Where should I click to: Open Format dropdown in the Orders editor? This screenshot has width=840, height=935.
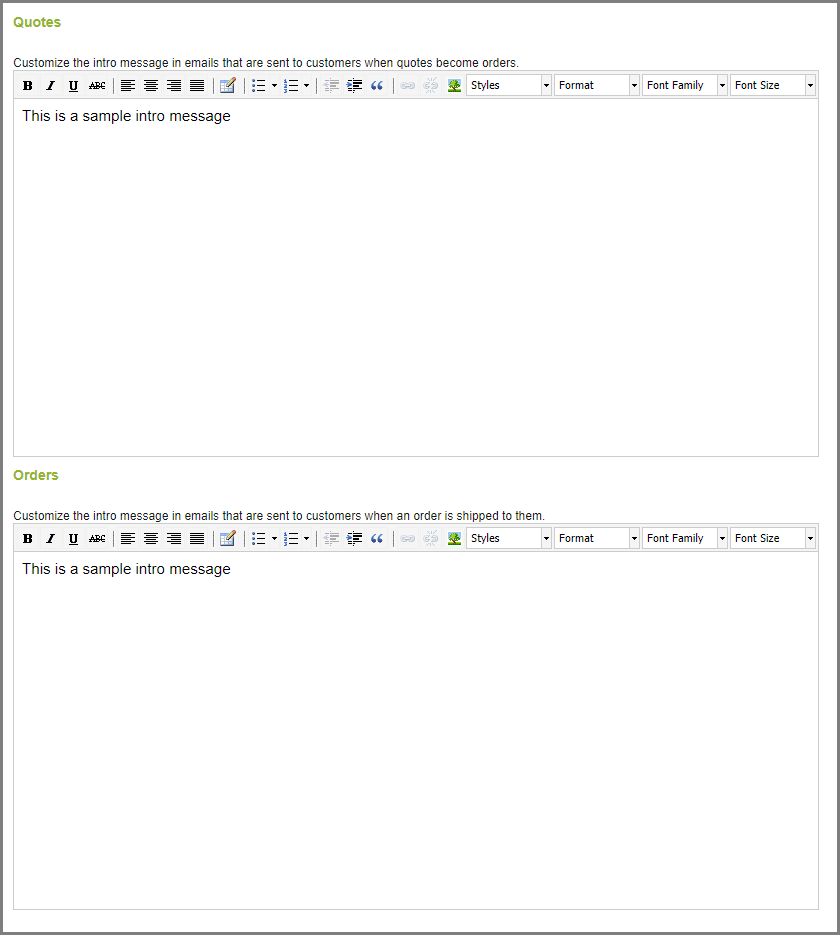point(597,538)
